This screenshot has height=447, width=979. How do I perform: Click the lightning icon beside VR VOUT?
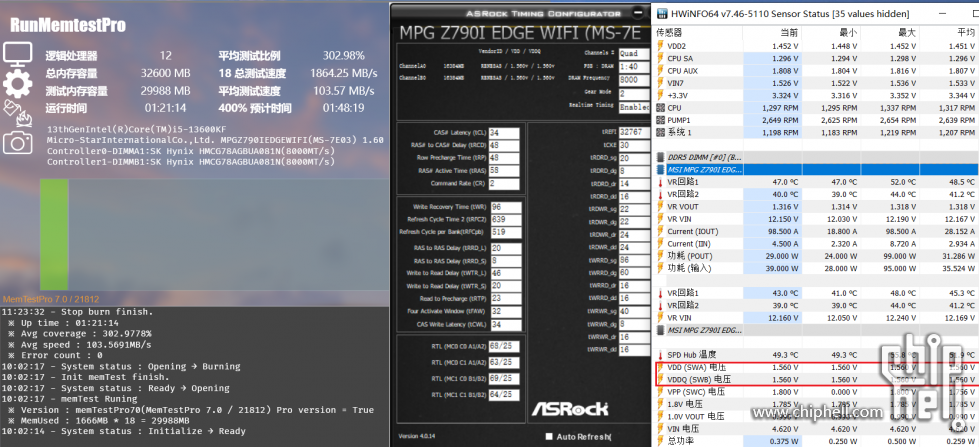click(661, 207)
